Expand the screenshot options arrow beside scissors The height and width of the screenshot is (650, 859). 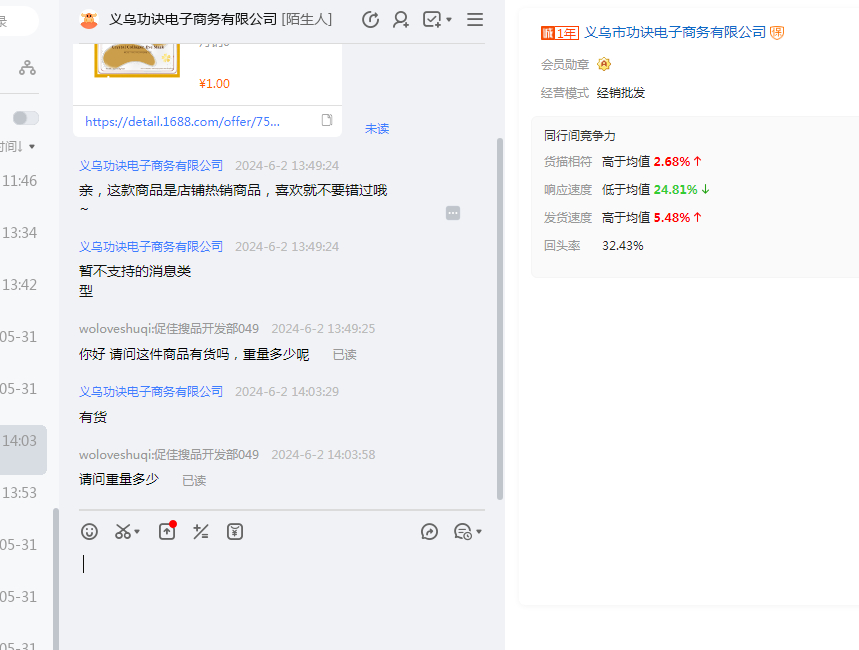tap(137, 532)
